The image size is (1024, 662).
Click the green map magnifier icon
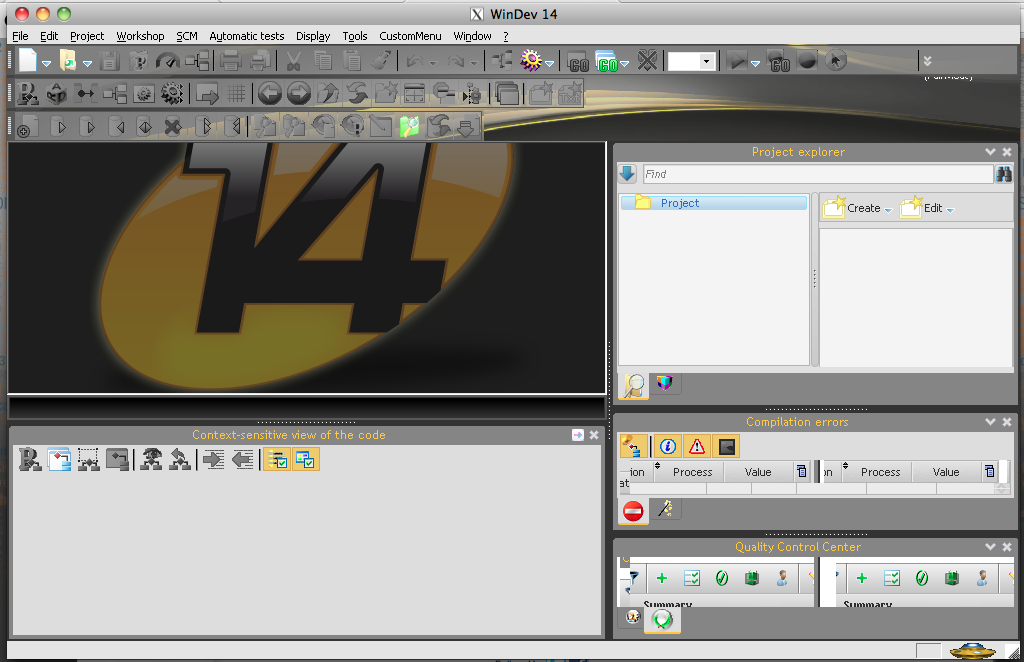[x=409, y=126]
